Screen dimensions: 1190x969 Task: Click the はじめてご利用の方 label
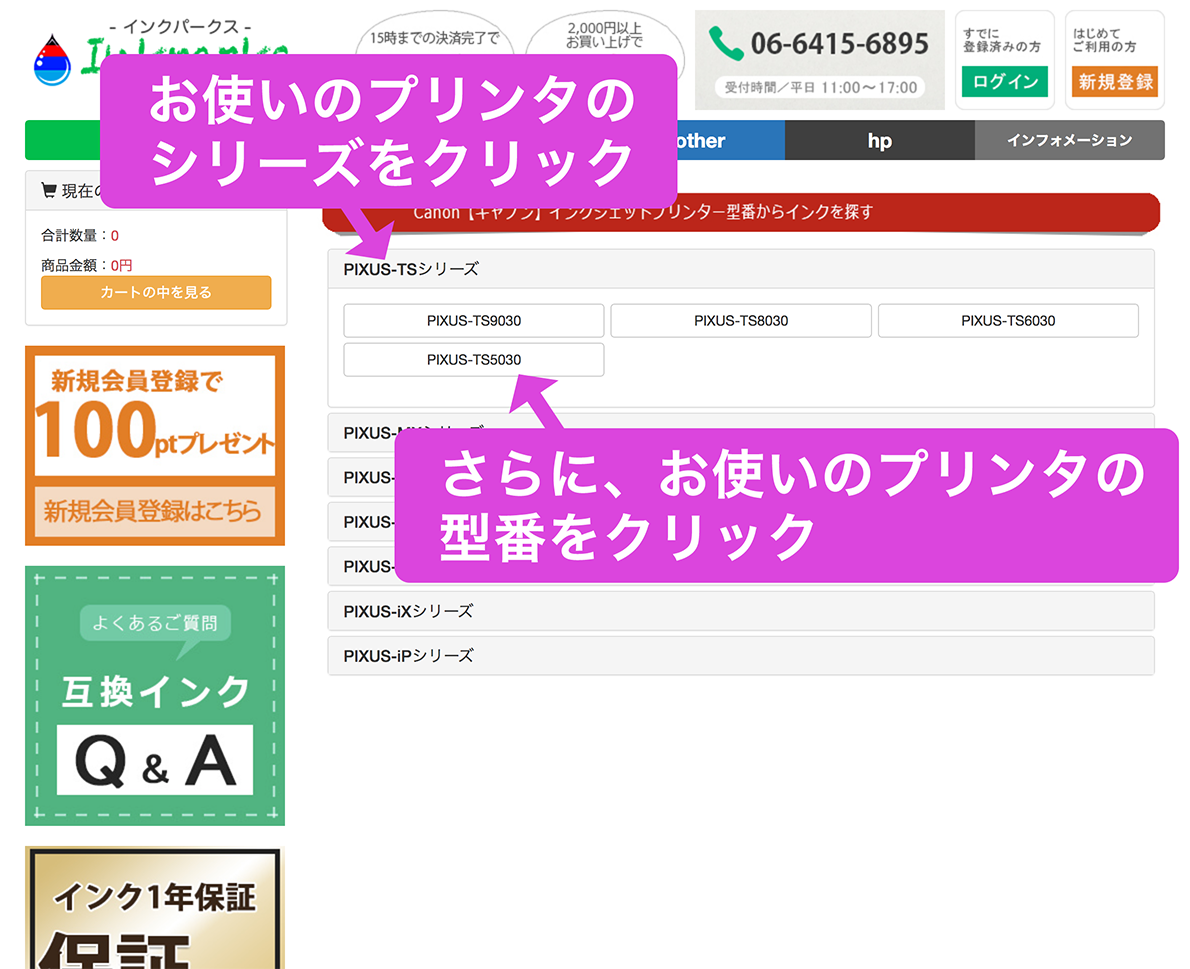pyautogui.click(x=1104, y=40)
